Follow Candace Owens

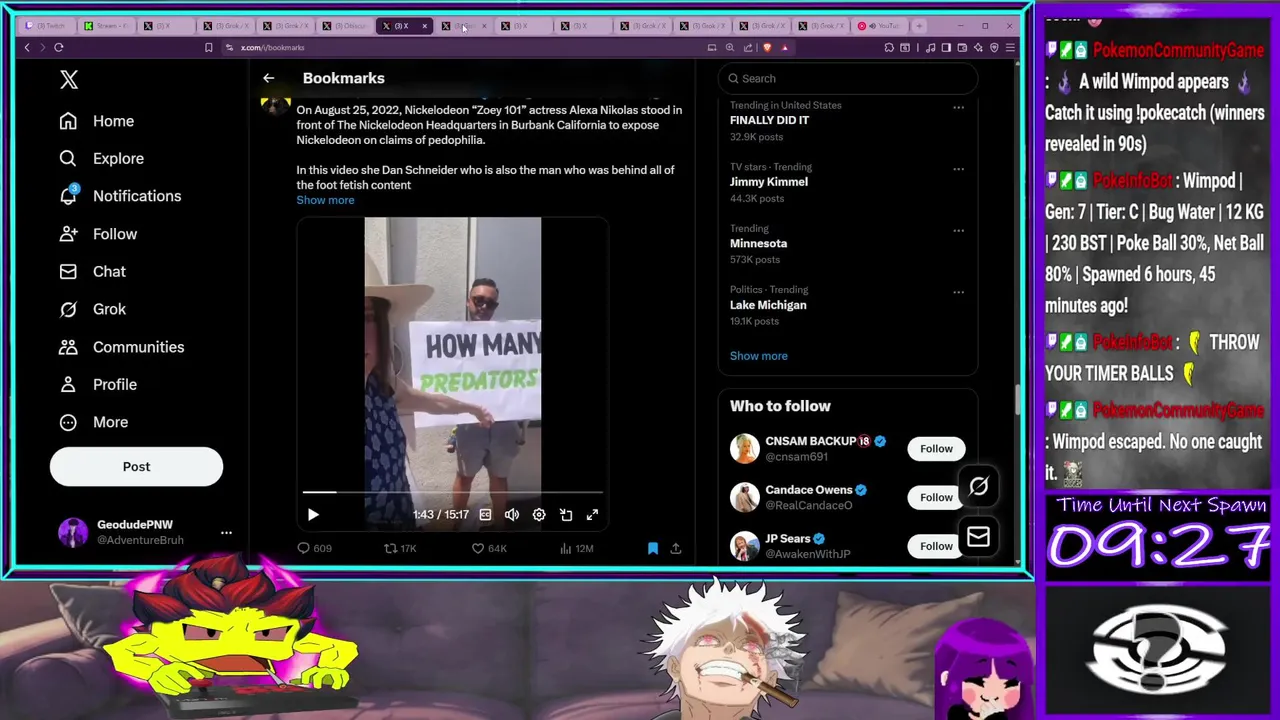tap(936, 497)
